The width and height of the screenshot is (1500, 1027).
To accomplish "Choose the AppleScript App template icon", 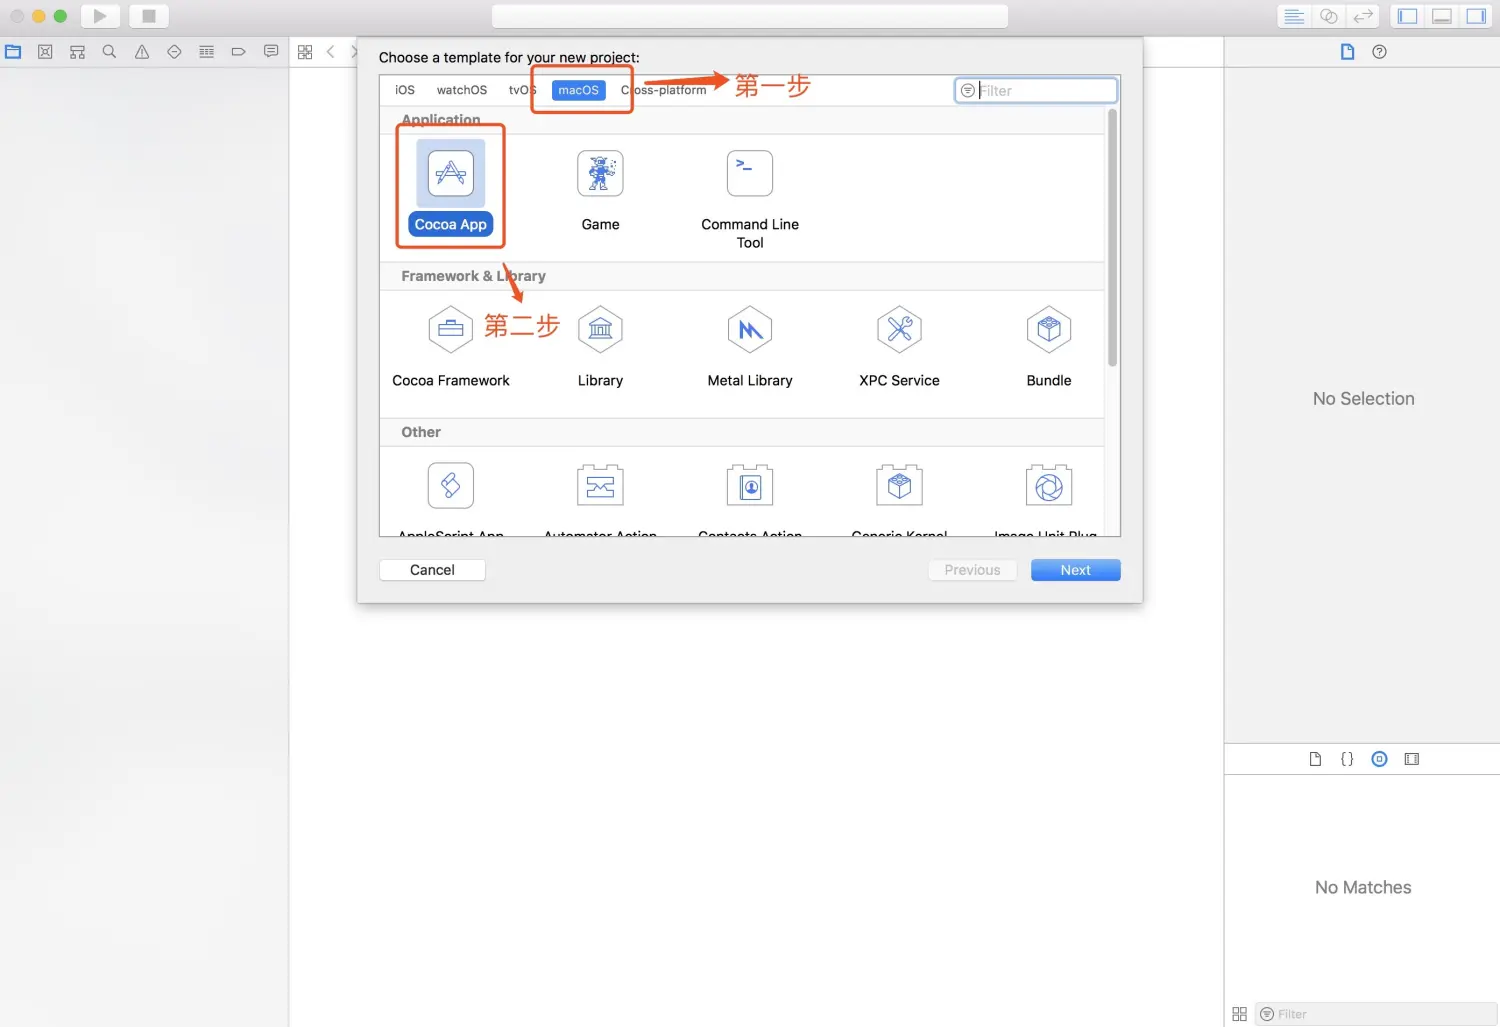I will click(x=451, y=485).
